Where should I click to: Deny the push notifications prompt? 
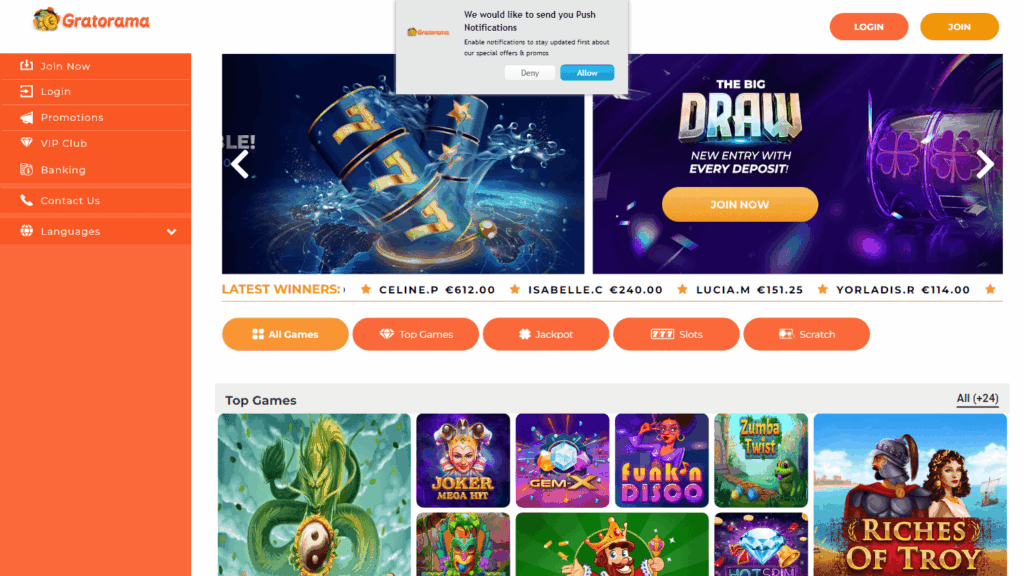coord(530,72)
